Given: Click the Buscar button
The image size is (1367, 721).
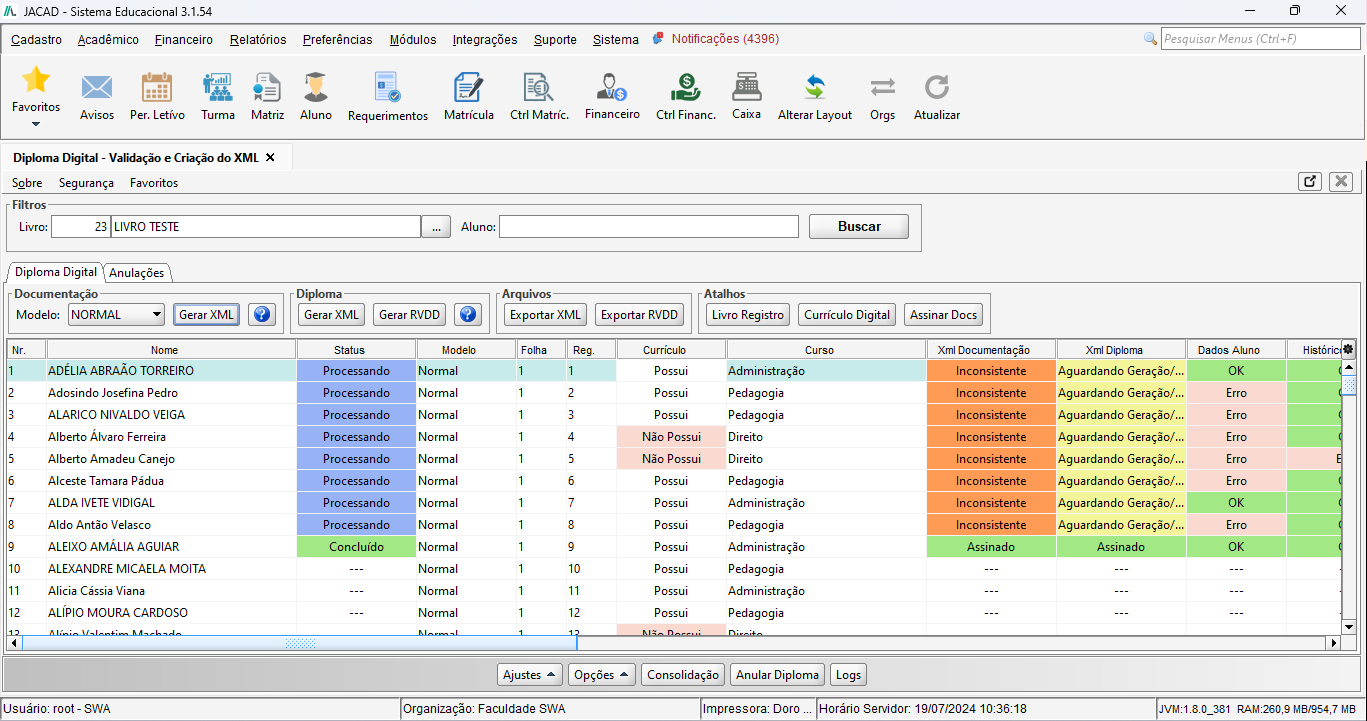Looking at the screenshot, I should [x=859, y=227].
